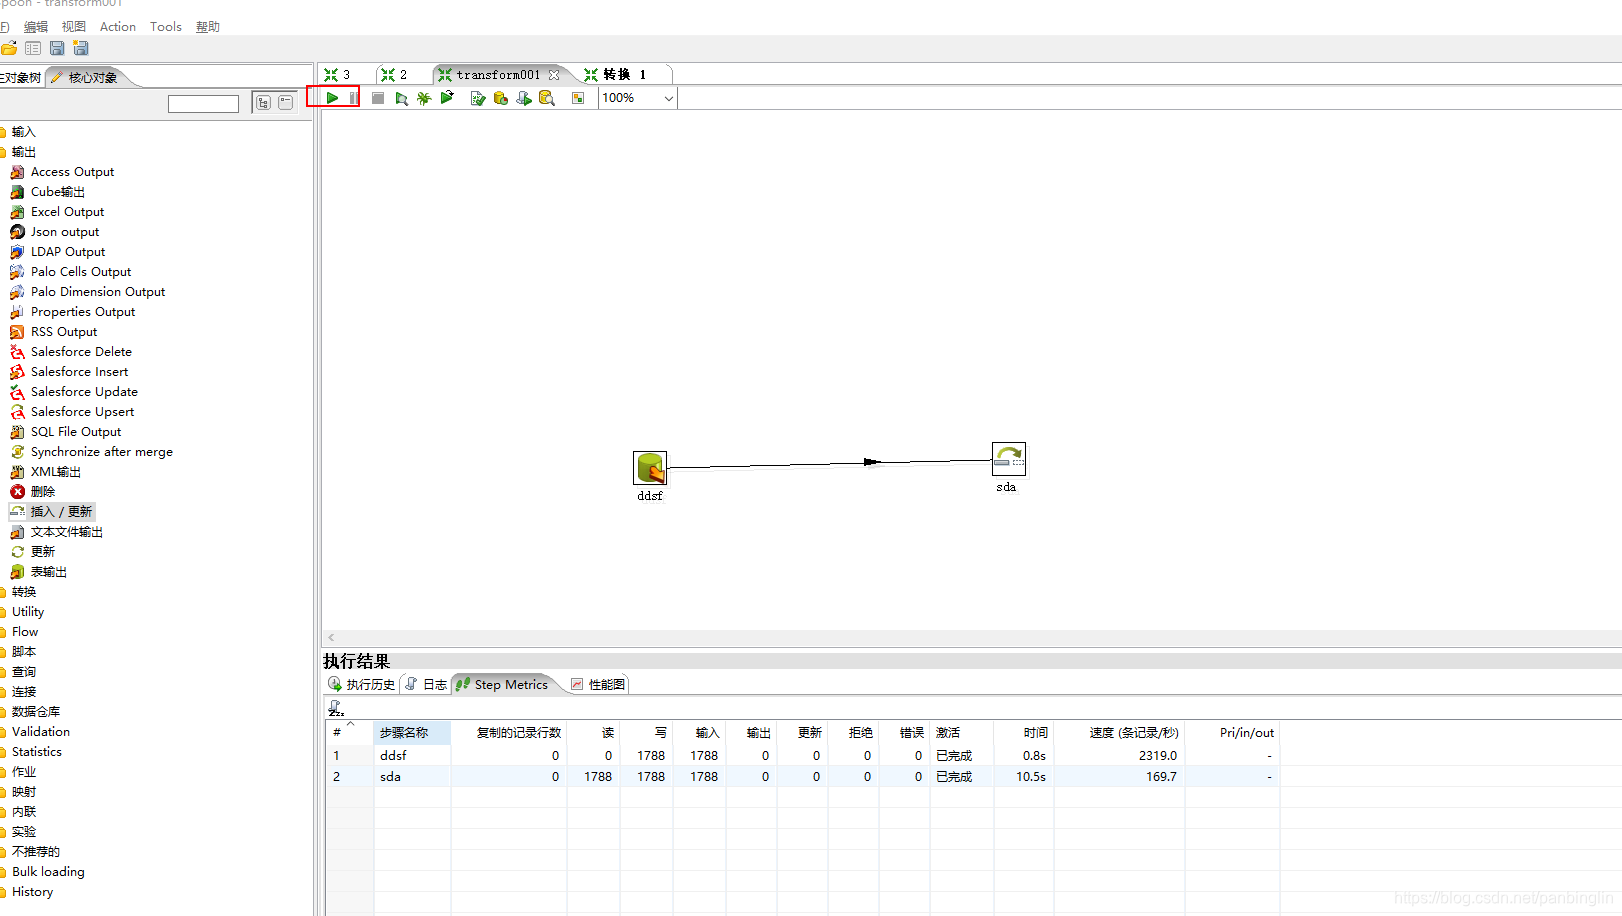Expand the 转换 category folder
Viewport: 1622px width, 916px height.
pyautogui.click(x=24, y=592)
